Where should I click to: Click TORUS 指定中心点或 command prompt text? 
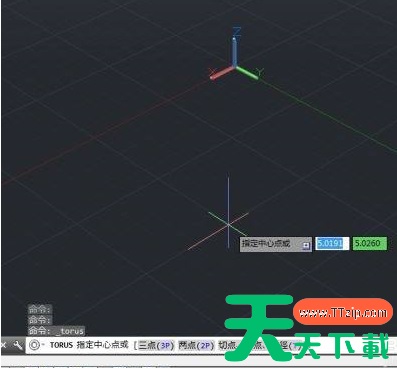(x=89, y=345)
